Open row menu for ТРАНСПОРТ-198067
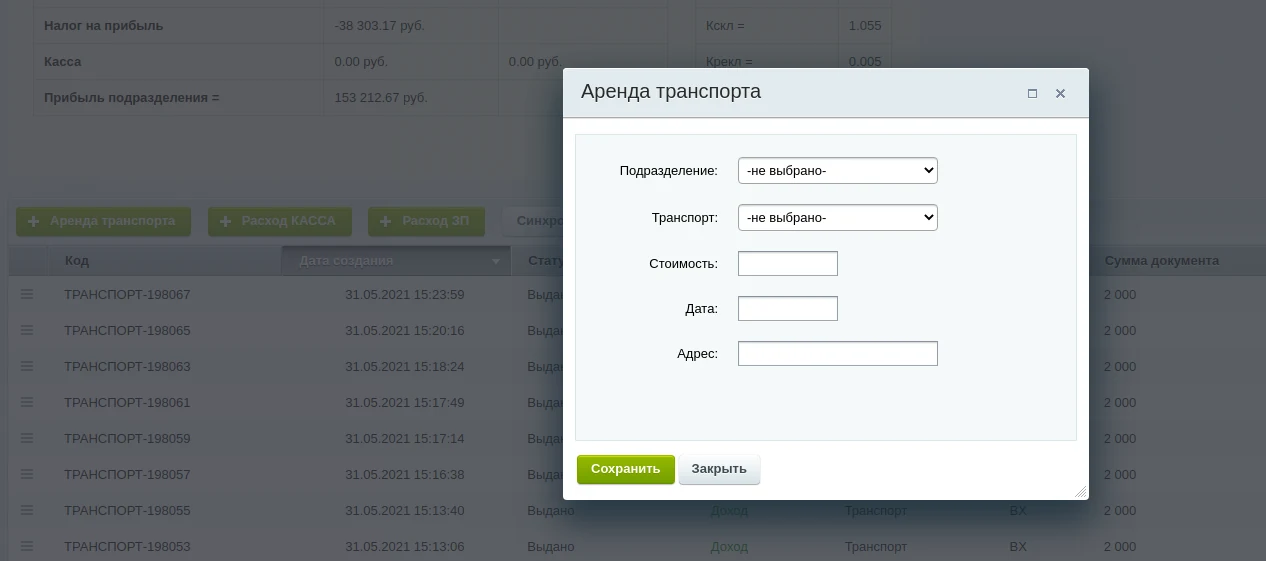 click(x=27, y=294)
